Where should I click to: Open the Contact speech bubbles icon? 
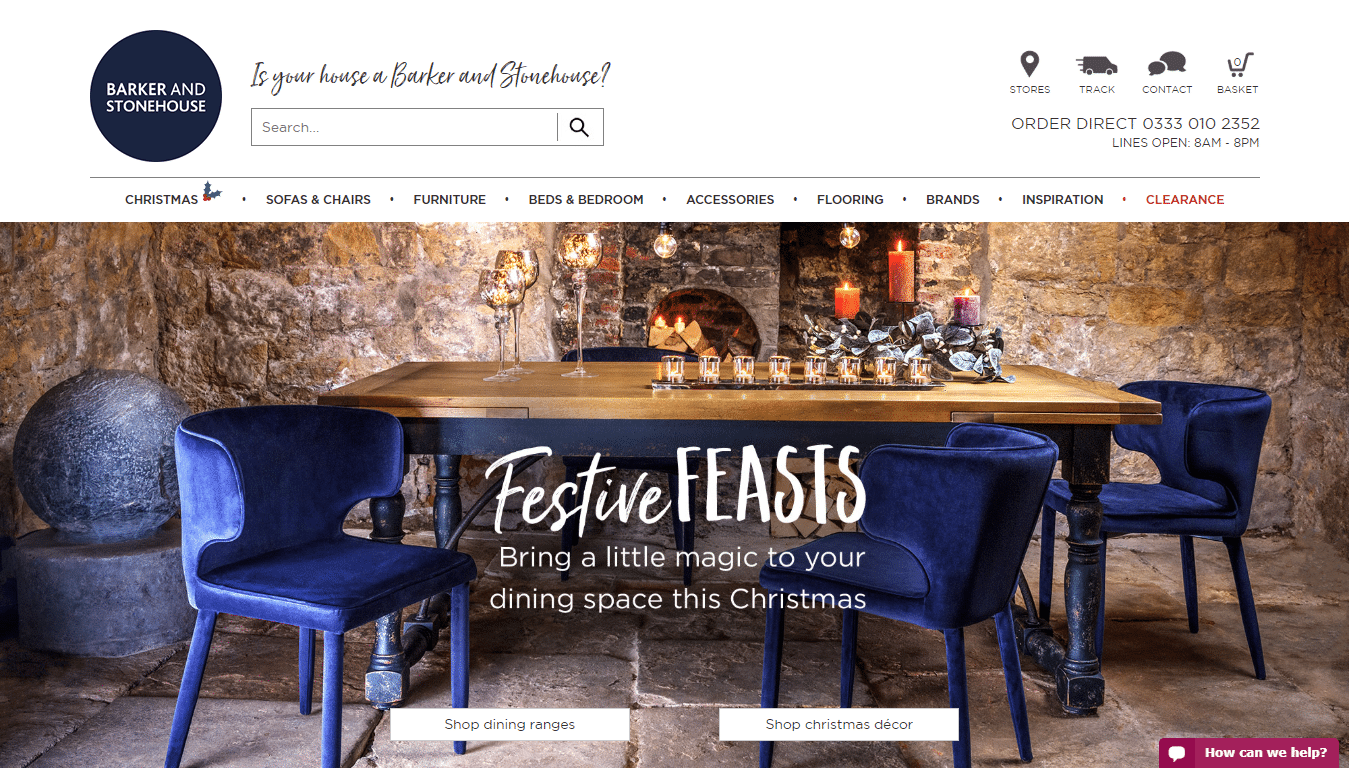click(x=1167, y=65)
